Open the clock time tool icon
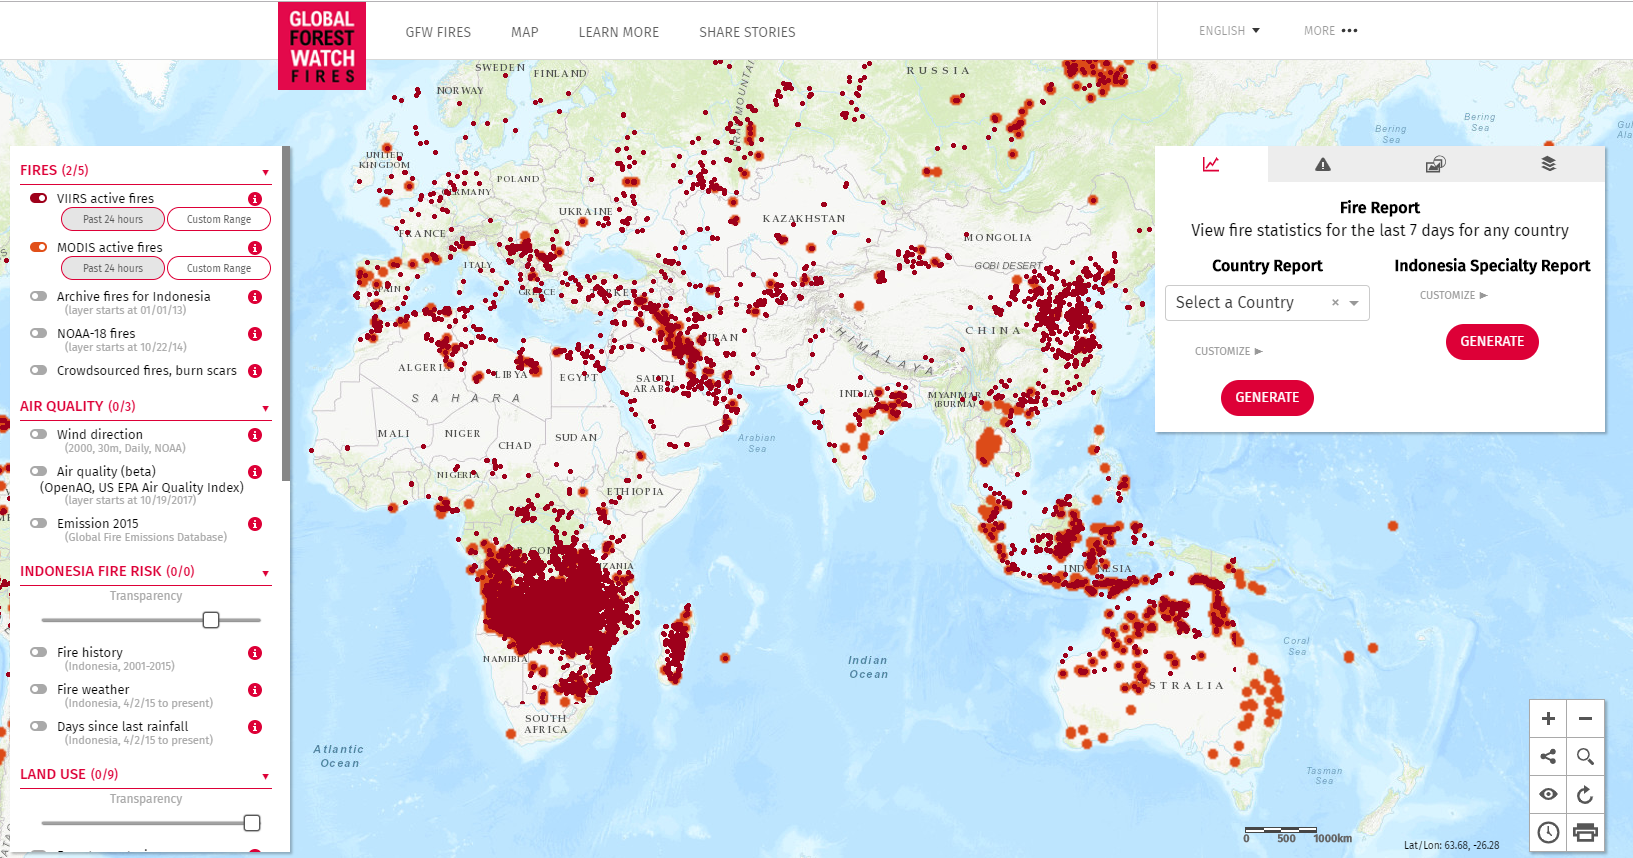The image size is (1633, 858). coord(1548,832)
